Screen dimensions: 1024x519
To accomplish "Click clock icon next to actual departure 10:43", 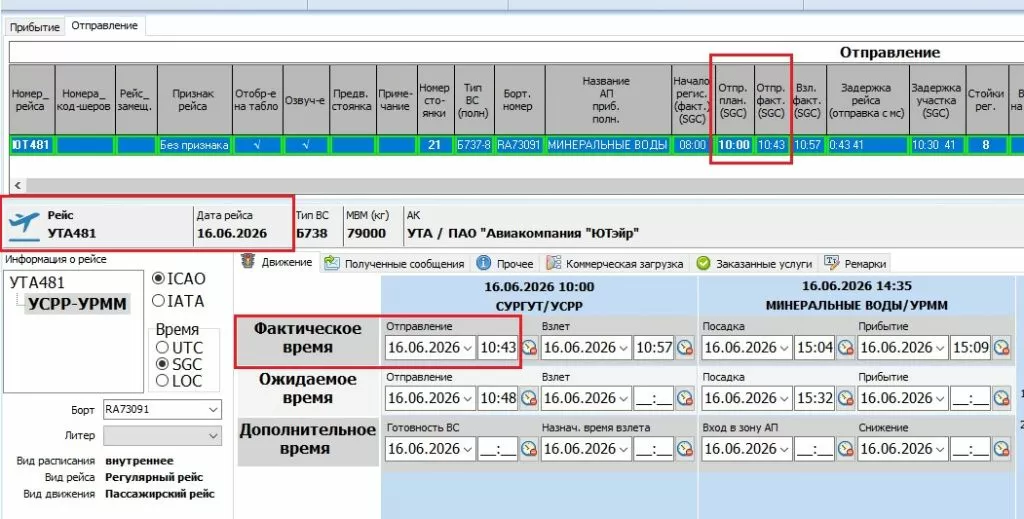I will 528,347.
